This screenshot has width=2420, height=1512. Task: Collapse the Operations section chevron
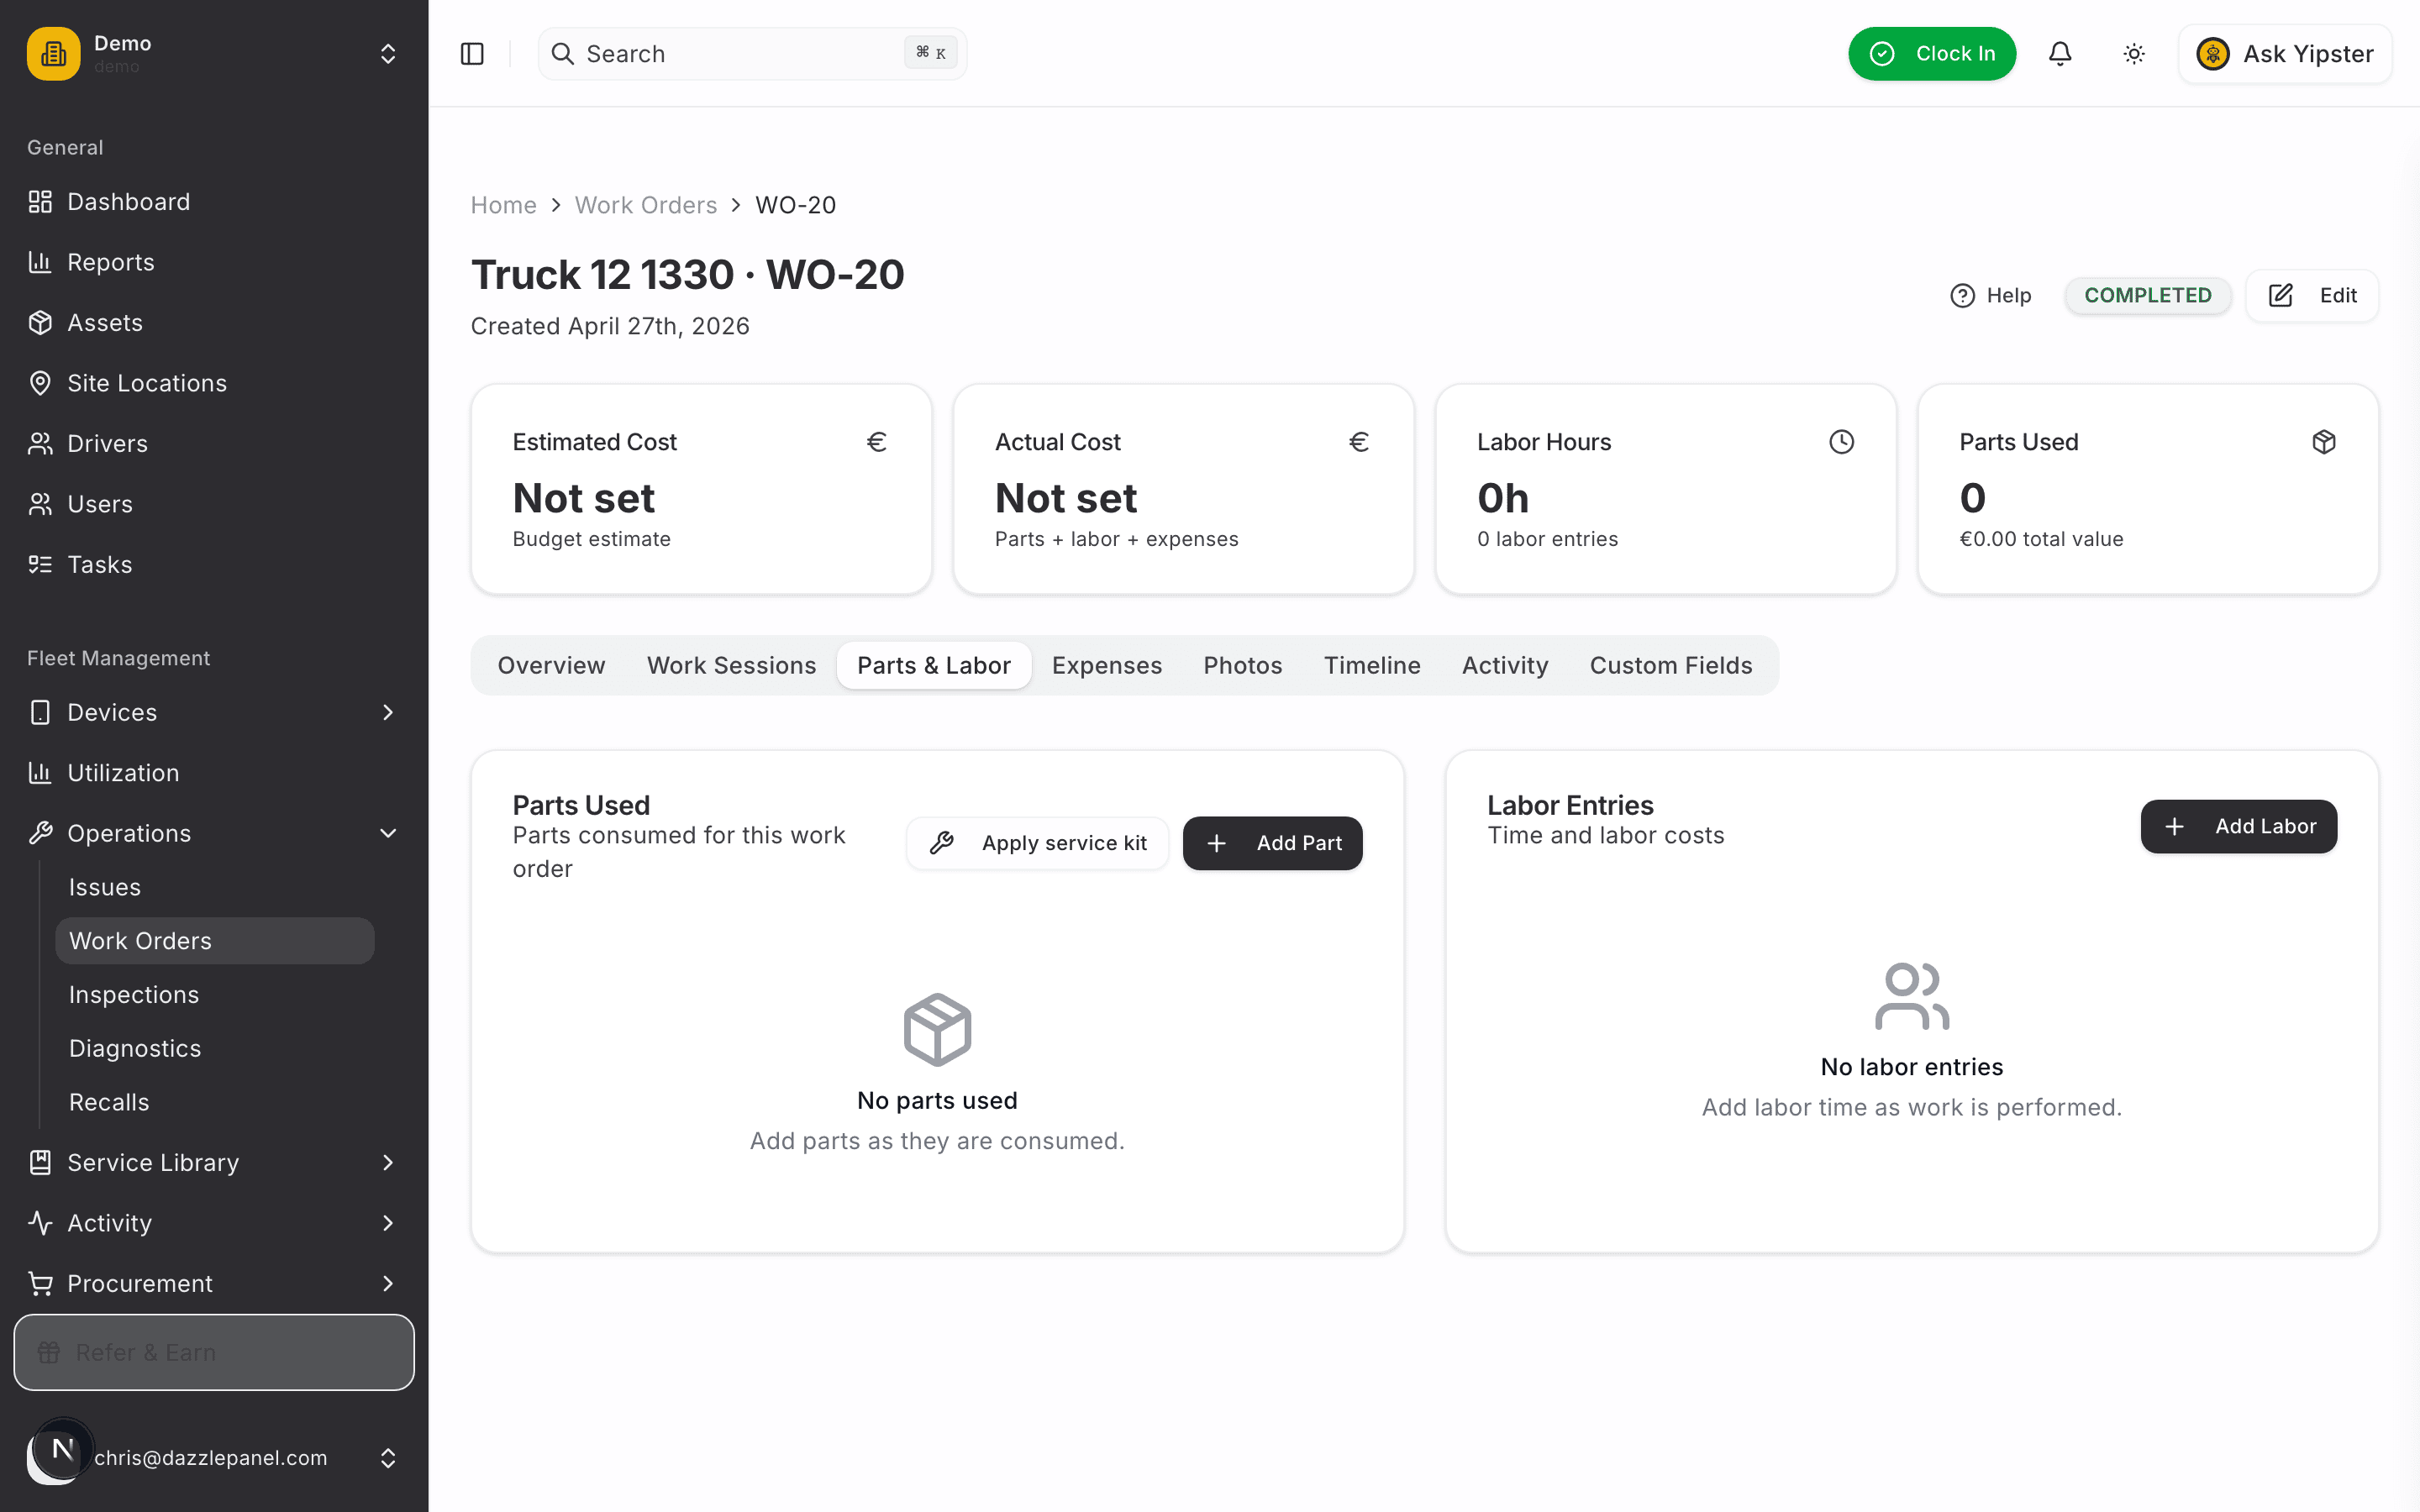click(x=388, y=833)
